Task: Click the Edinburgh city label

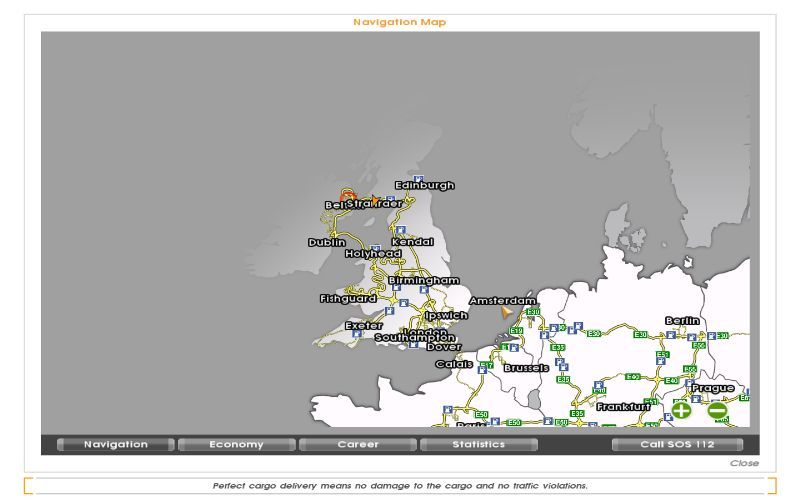Action: pyautogui.click(x=424, y=185)
